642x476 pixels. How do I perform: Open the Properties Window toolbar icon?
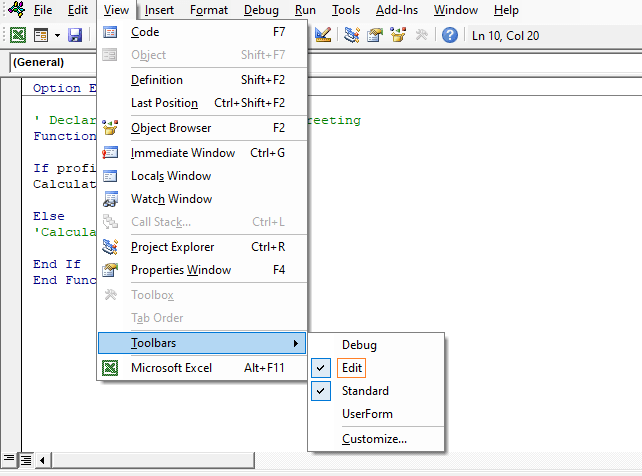[375, 35]
